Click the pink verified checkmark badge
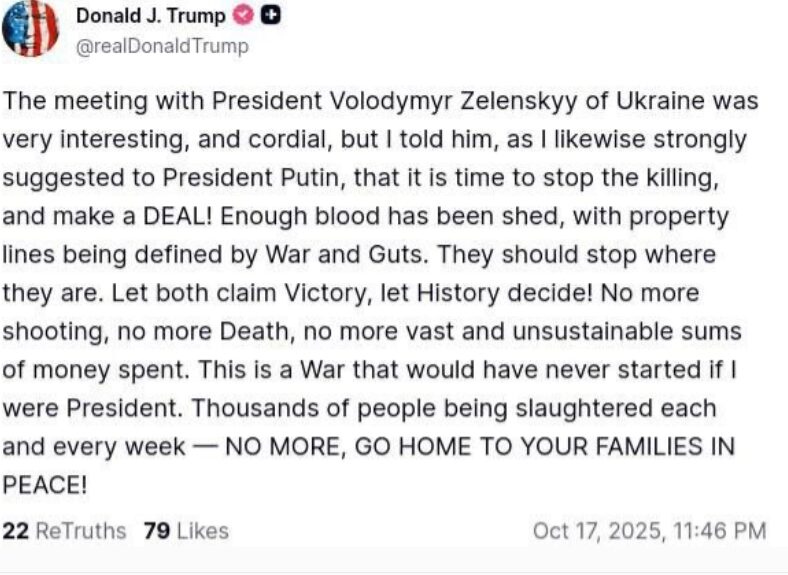Image resolution: width=788 pixels, height=575 pixels. (243, 16)
